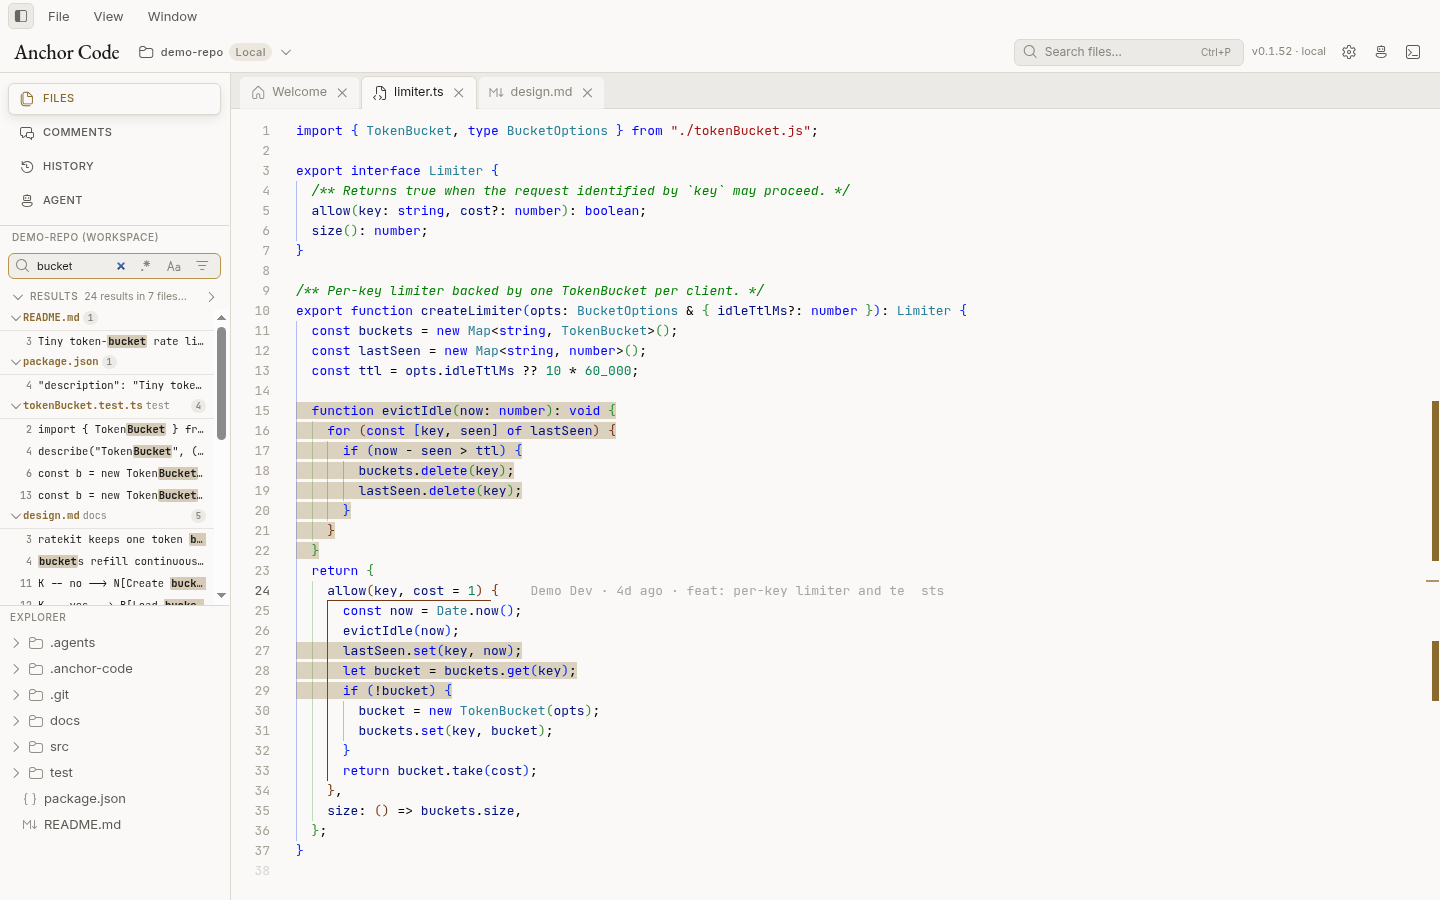Focus the Search files input
Image resolution: width=1440 pixels, height=900 pixels.
coord(1128,52)
